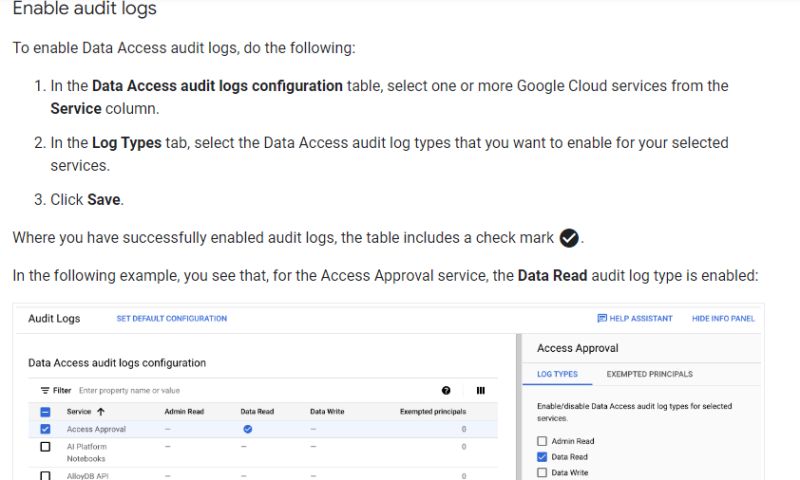Click the Service column header
The image size is (800, 480).
coord(79,411)
